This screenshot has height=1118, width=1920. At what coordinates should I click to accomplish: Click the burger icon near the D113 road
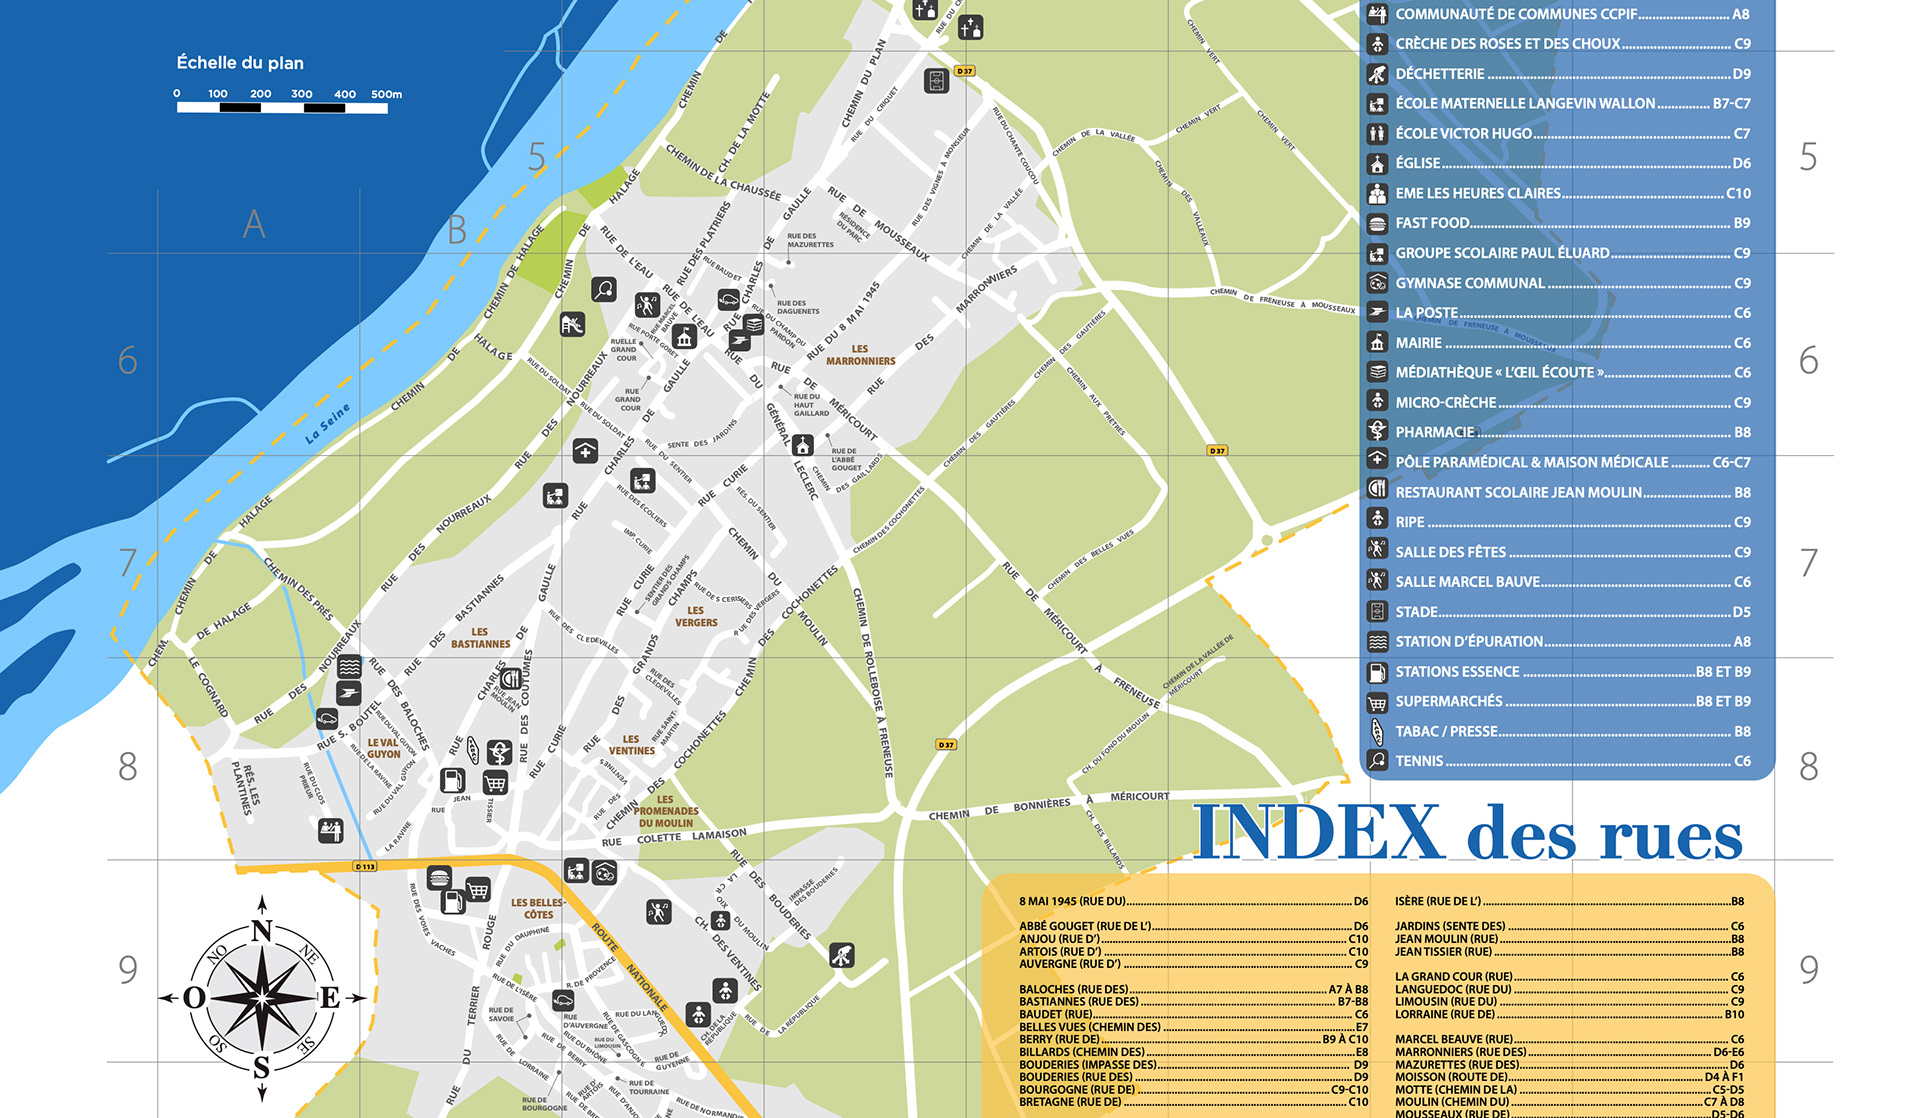[x=439, y=878]
